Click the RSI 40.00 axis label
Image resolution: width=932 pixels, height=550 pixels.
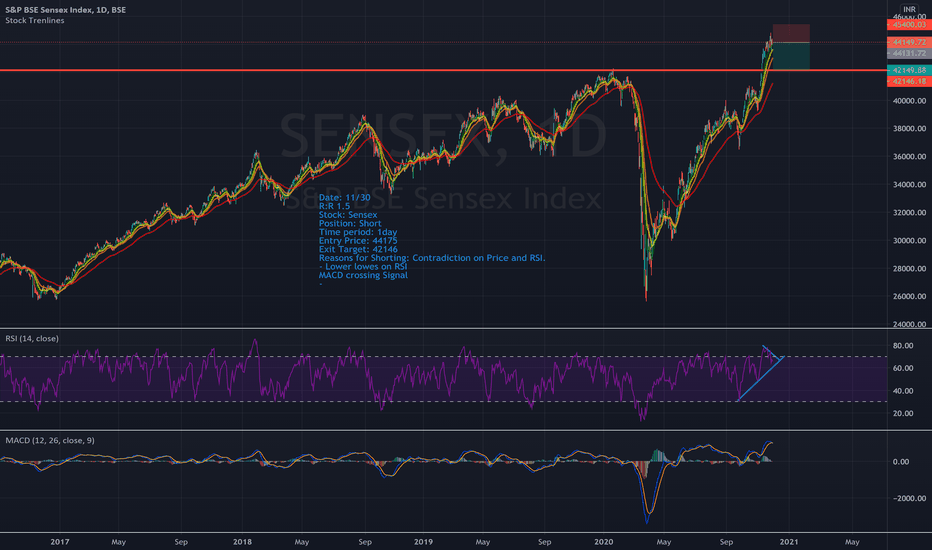click(903, 391)
